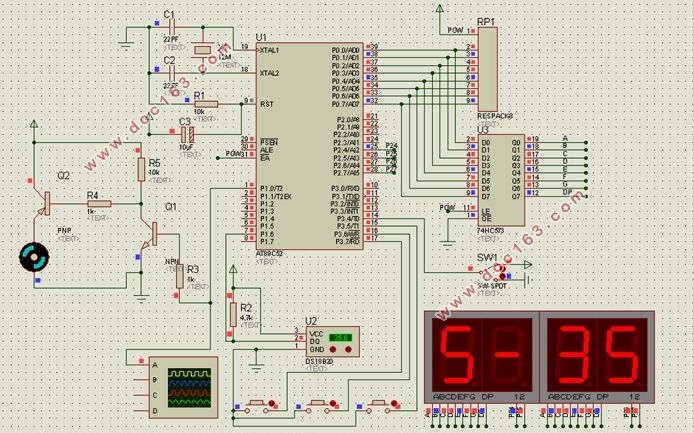Click the ALE pin label

pyautogui.click(x=266, y=151)
